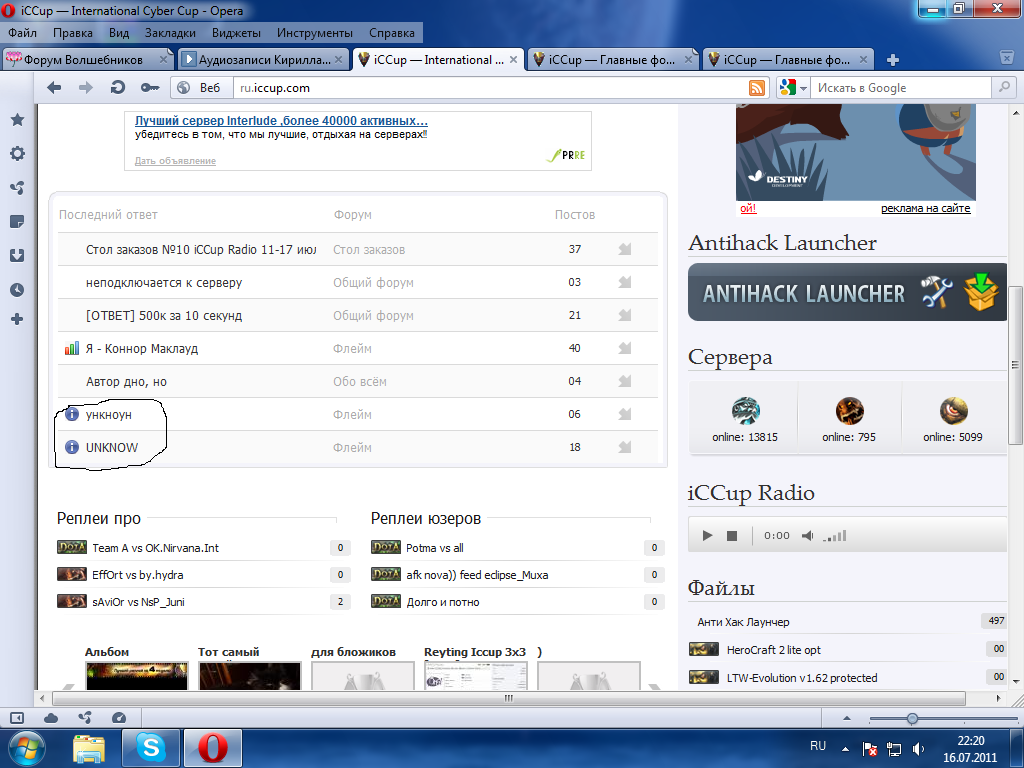Open the Анти Хак Лаунчер file

pos(743,622)
